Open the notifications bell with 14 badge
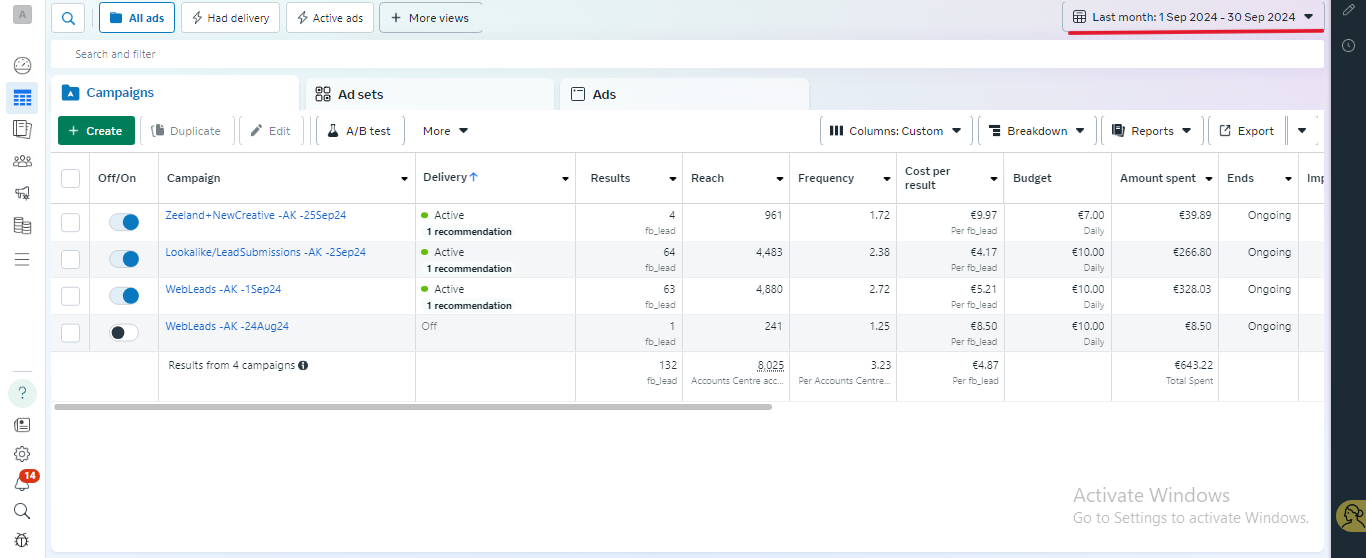 [22, 483]
